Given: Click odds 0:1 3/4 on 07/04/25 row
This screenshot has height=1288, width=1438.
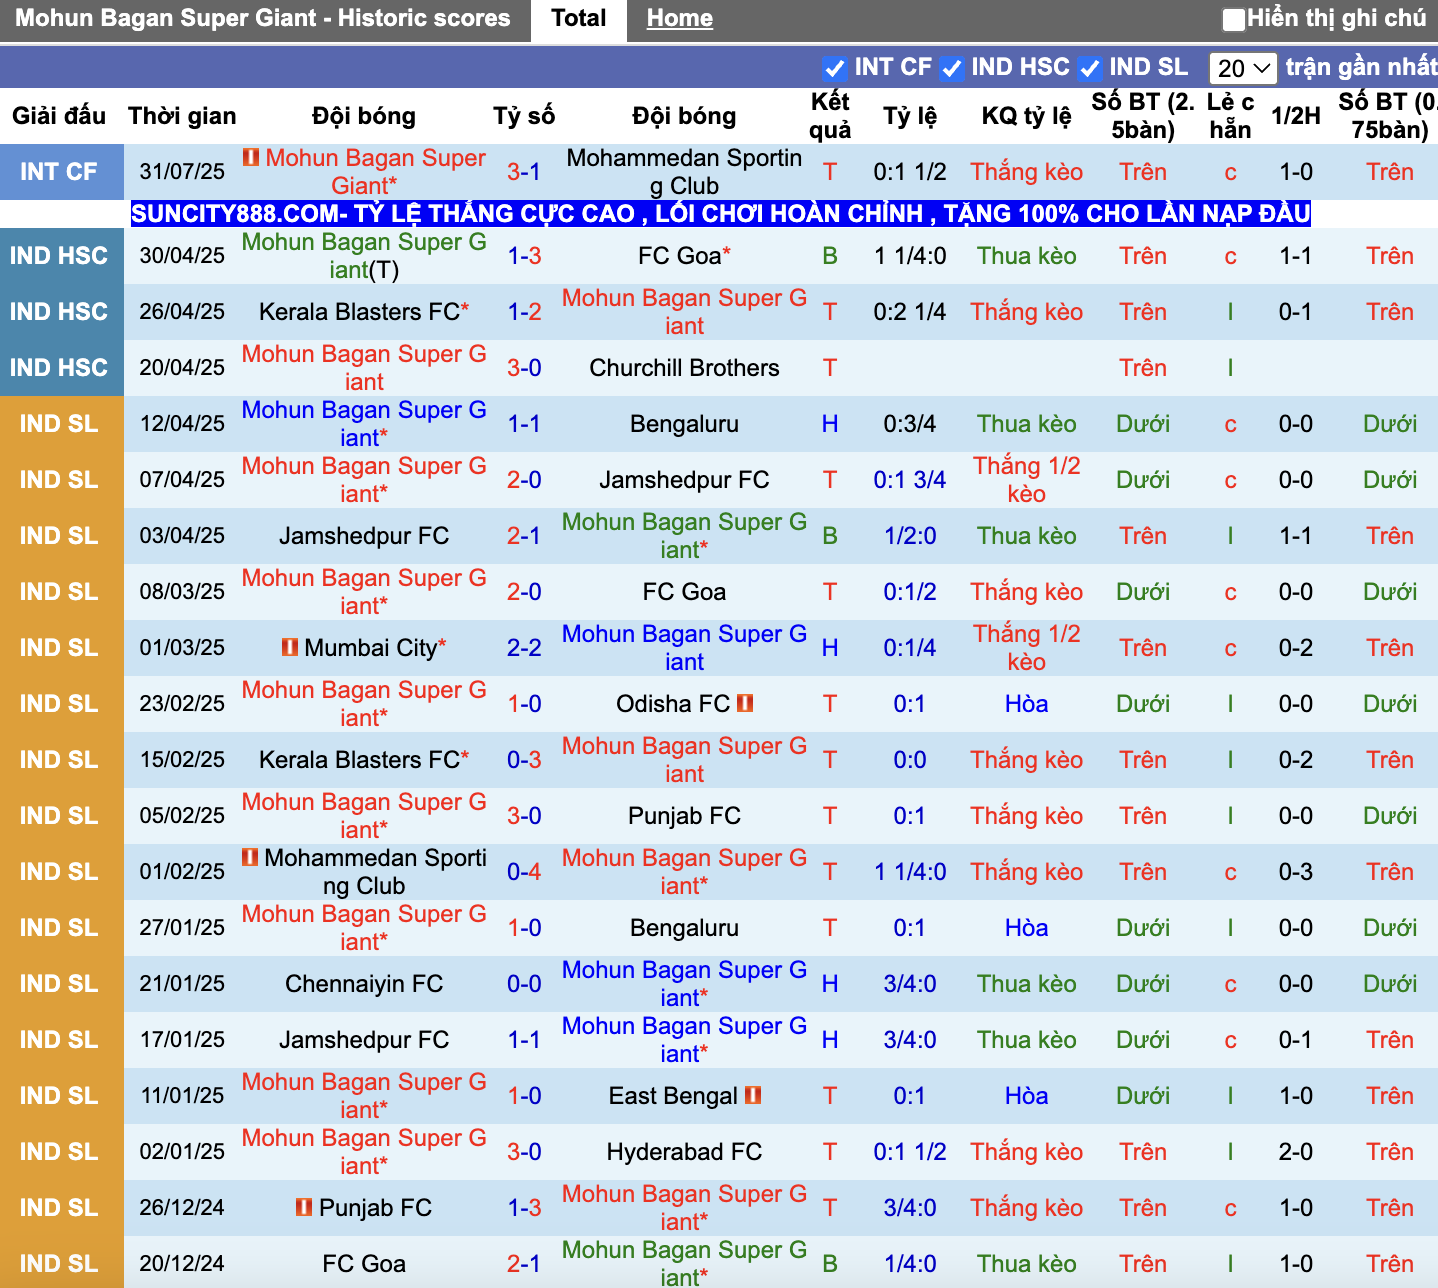Looking at the screenshot, I should pos(910,480).
